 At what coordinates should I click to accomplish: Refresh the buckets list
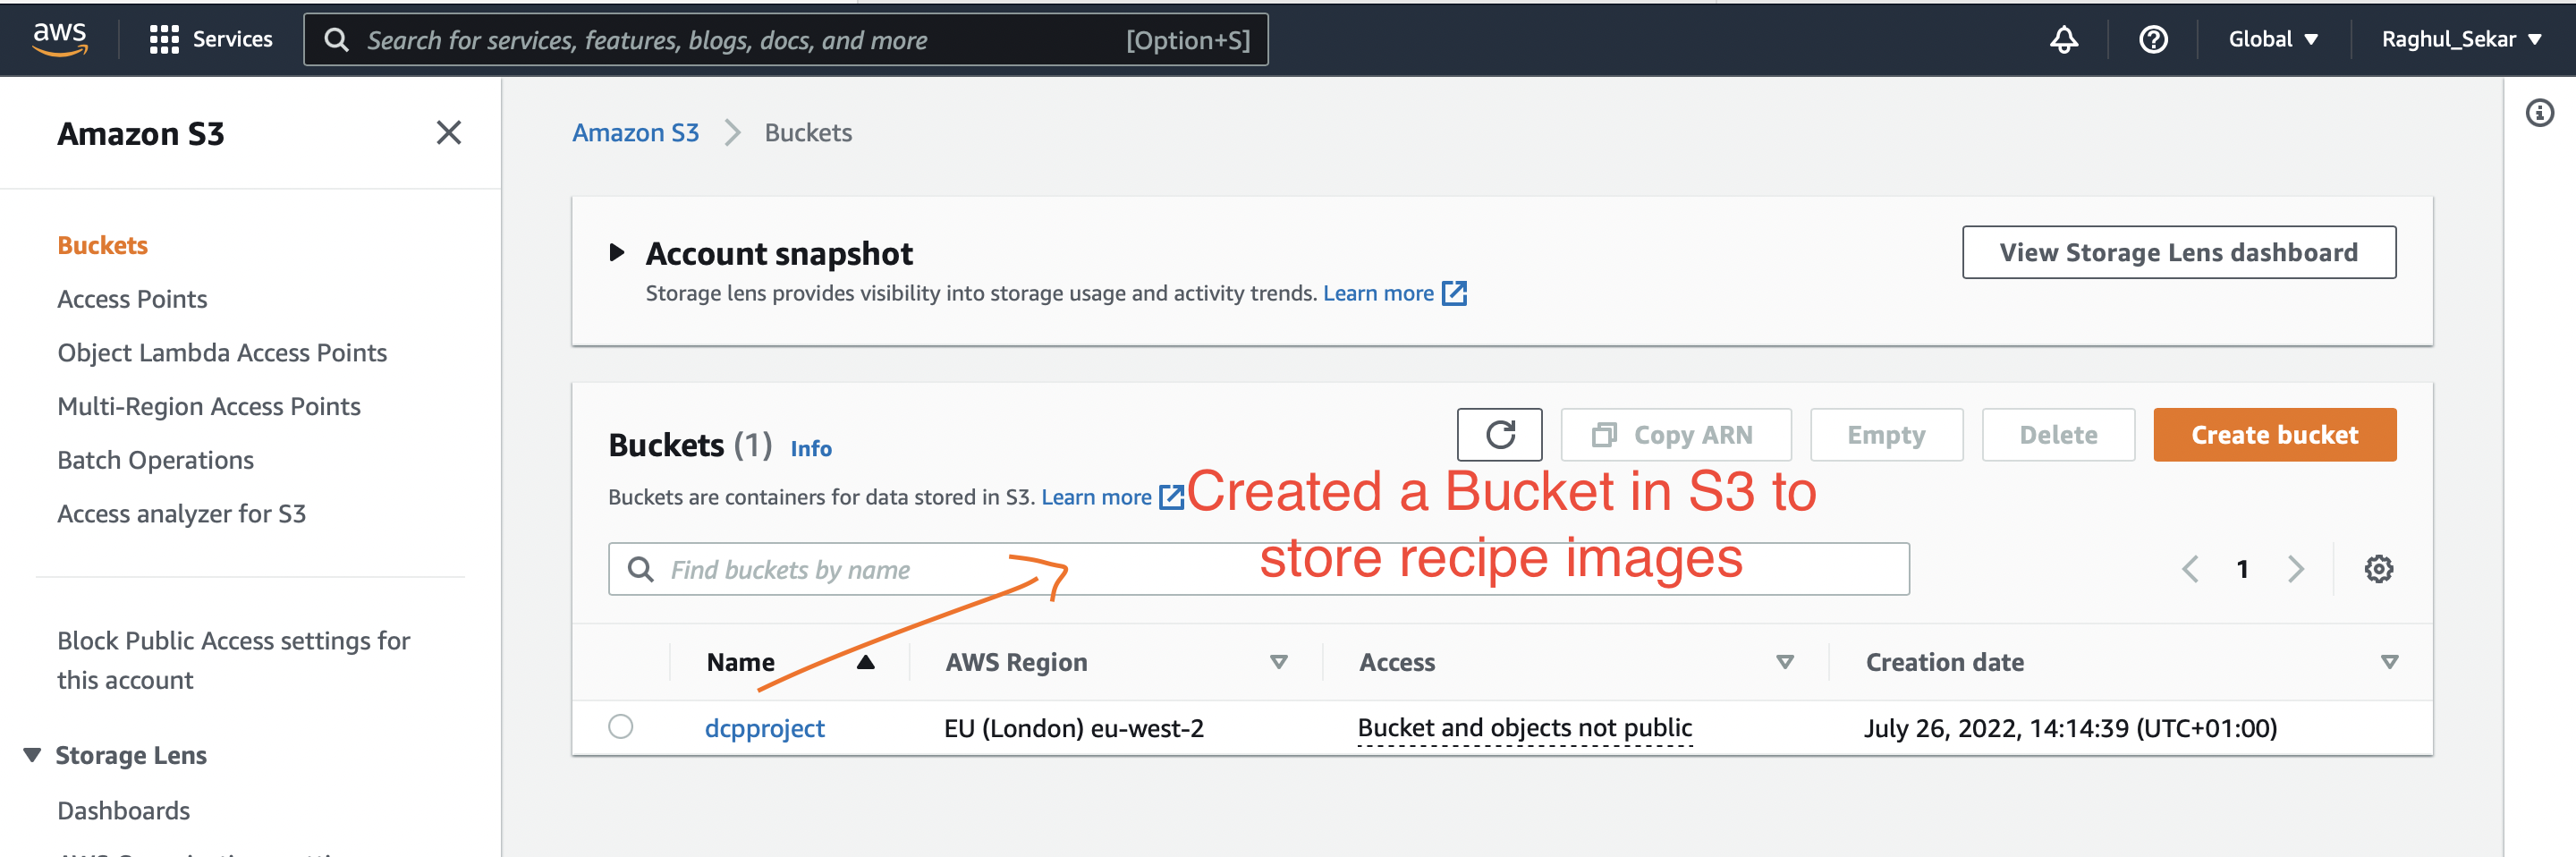point(1499,435)
